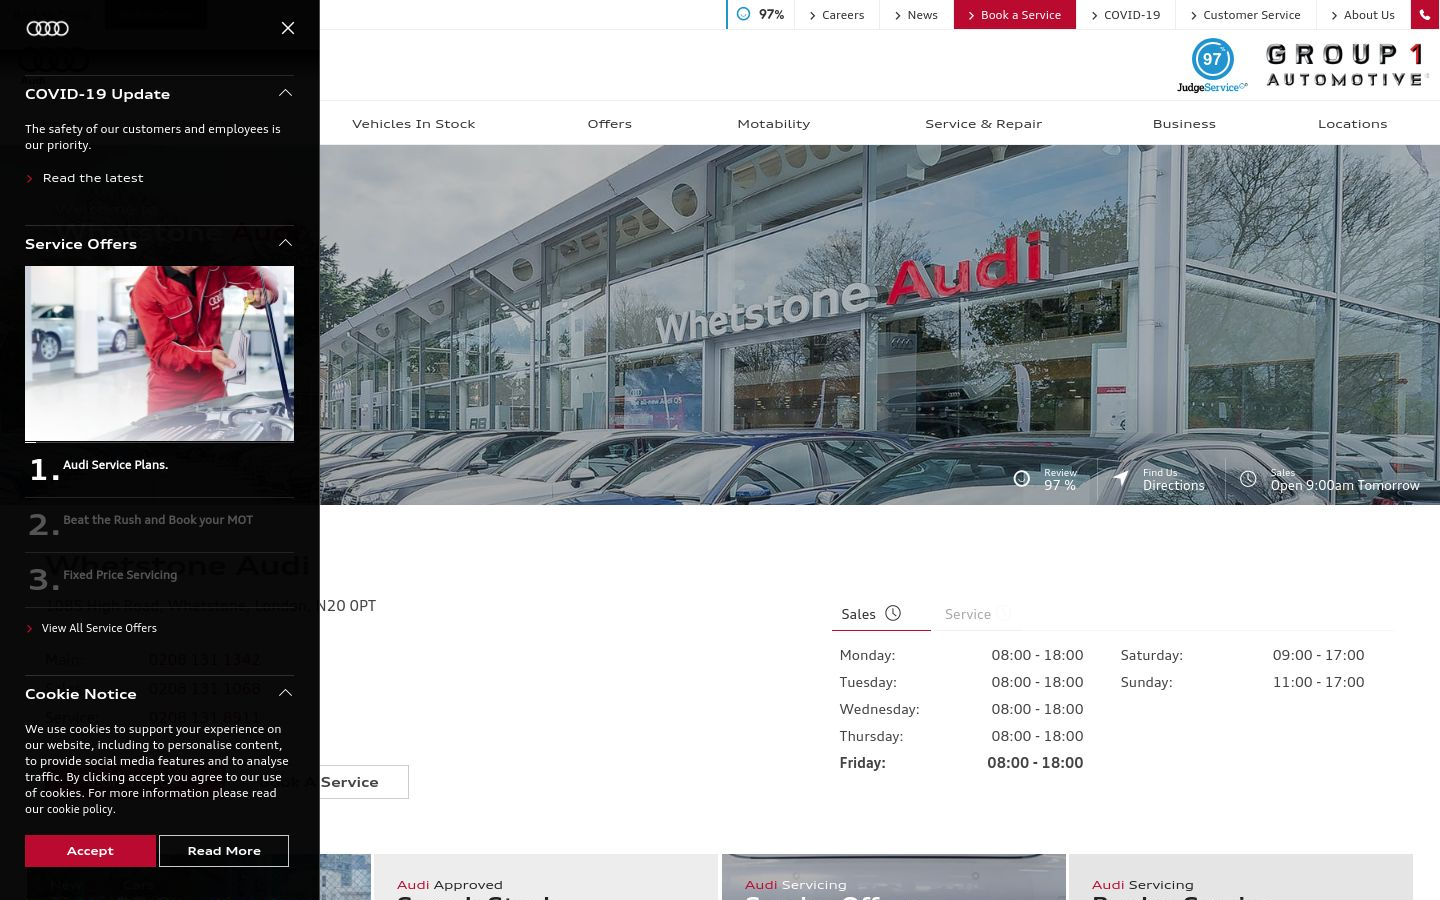Click the Find Us arrow icon
1440x900 pixels.
[x=1121, y=479]
